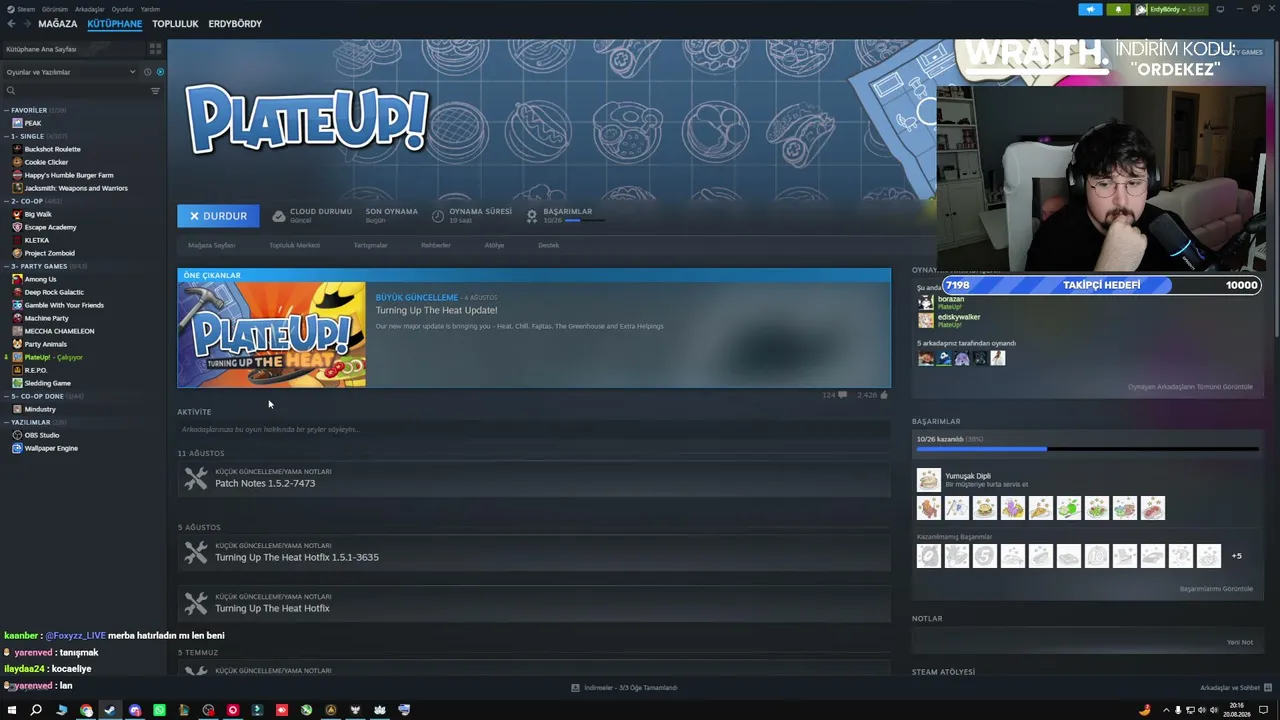Open the Oyunlar menu

pos(123,9)
